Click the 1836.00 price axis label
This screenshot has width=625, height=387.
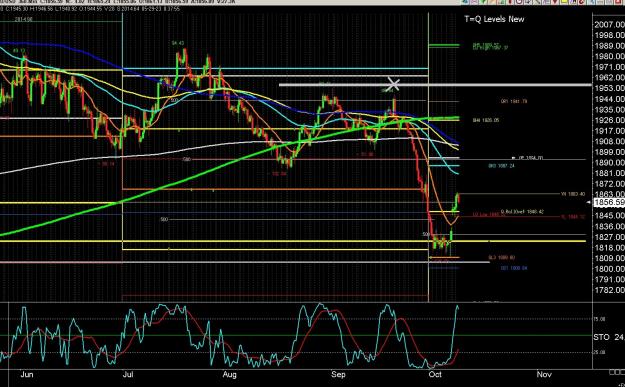(609, 227)
